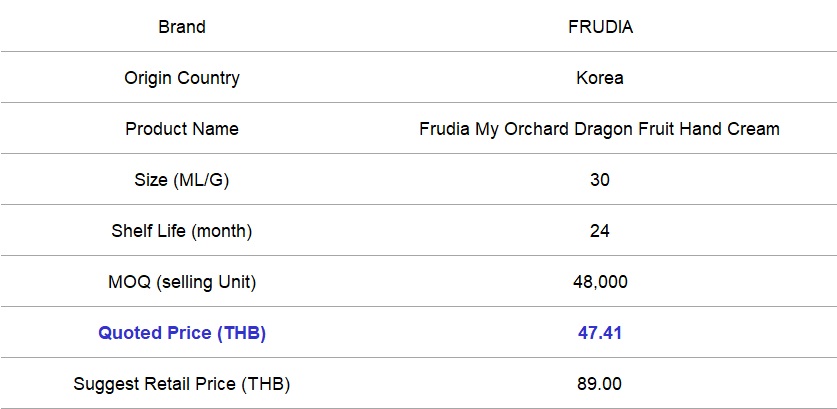Viewport: 837px width, 409px height.
Task: Click '(month)' in the Shelf Life label
Action: point(220,231)
